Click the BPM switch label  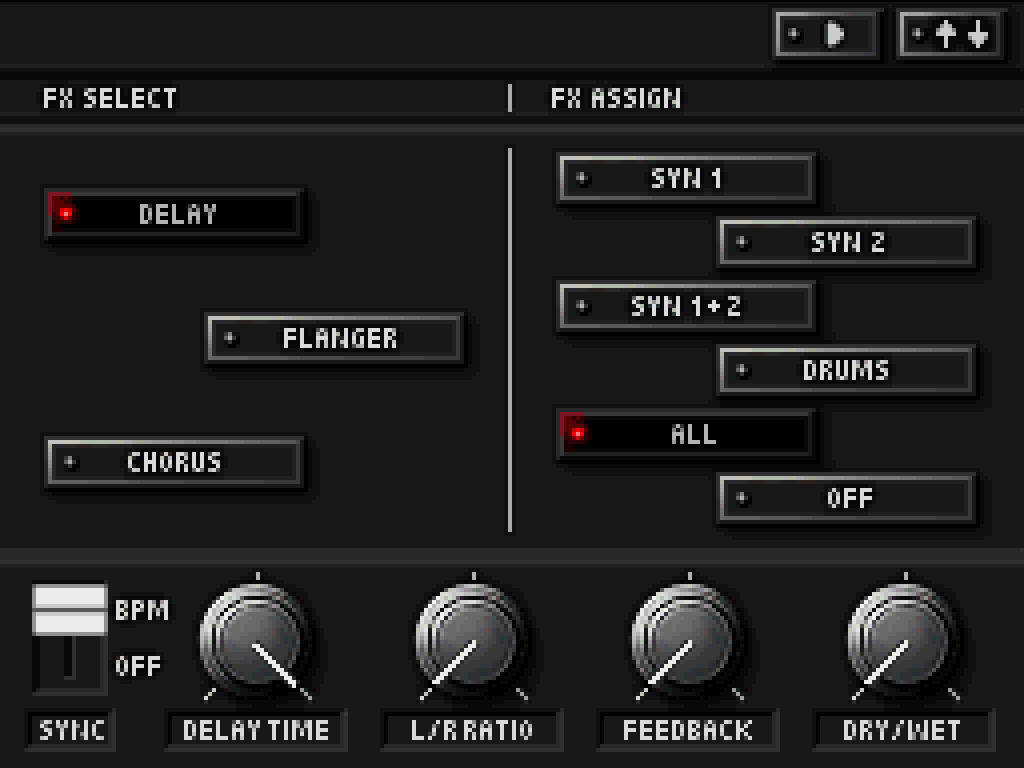pos(142,610)
